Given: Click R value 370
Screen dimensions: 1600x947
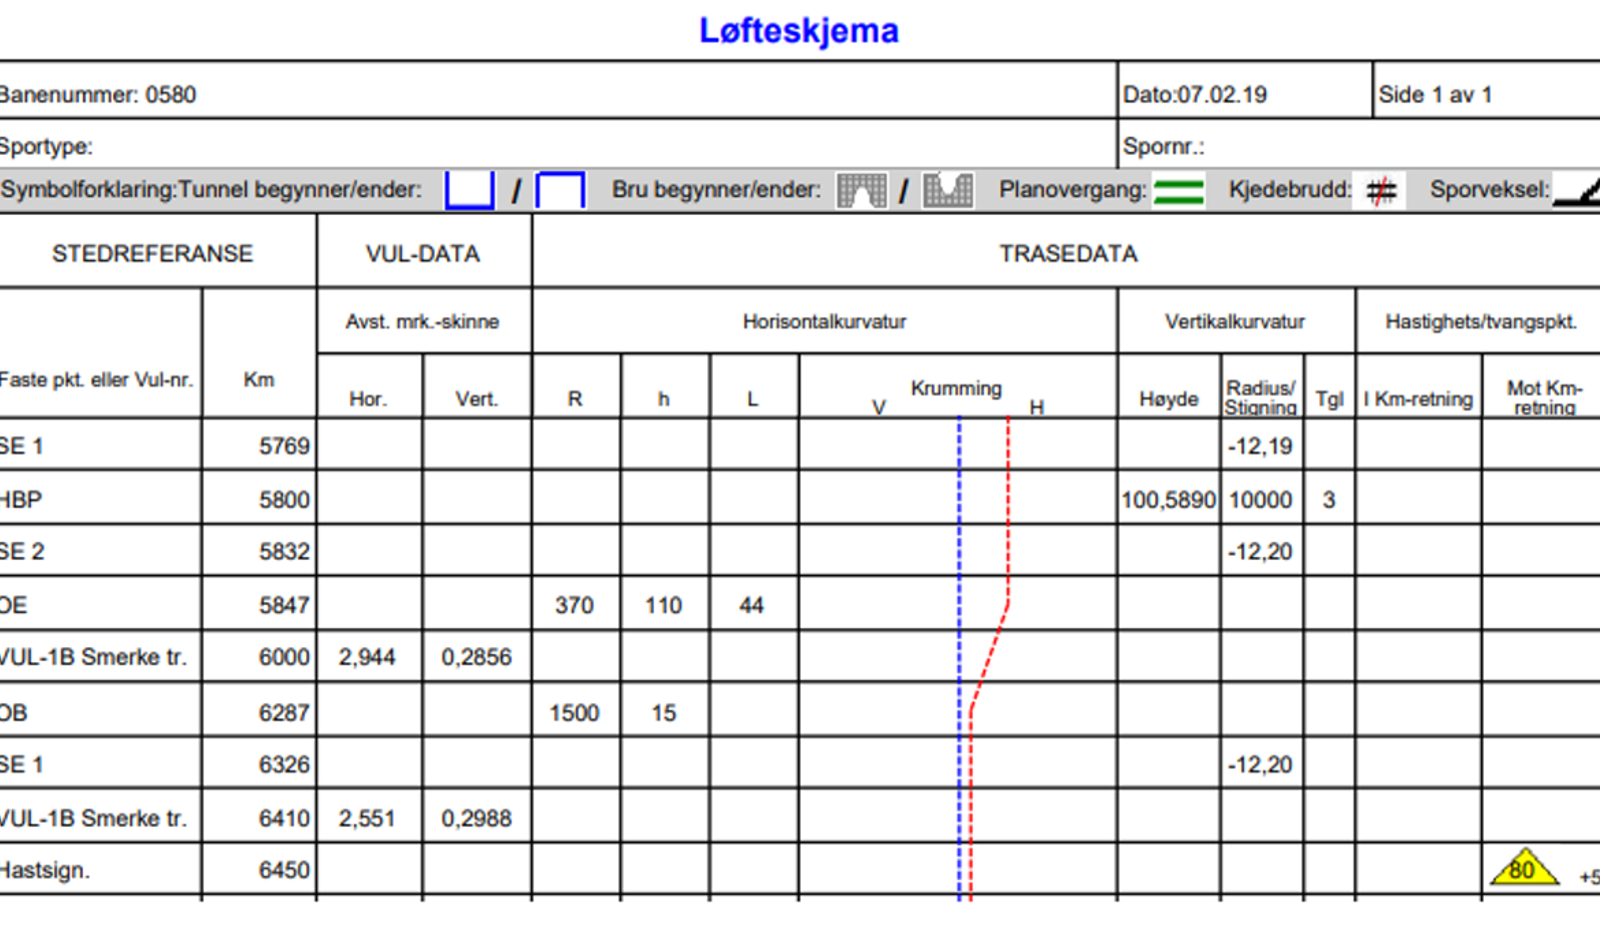Looking at the screenshot, I should [574, 605].
